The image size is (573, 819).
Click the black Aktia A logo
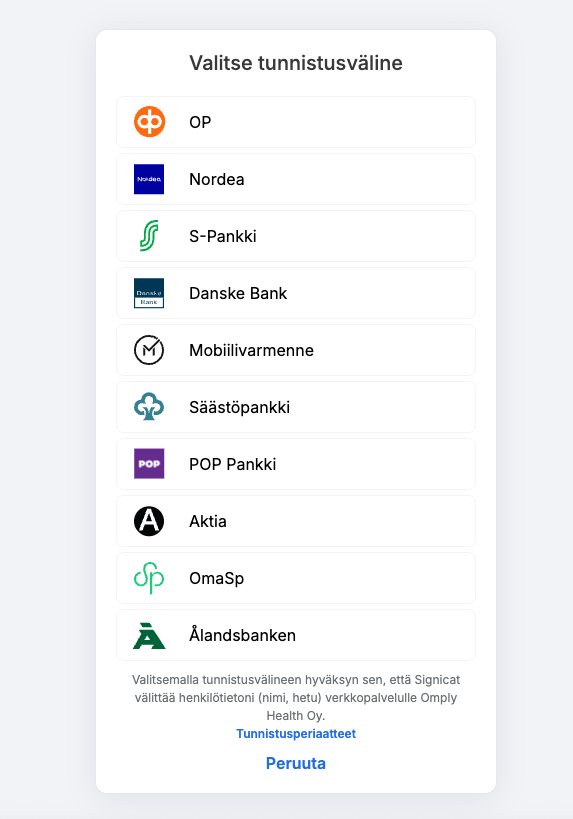(149, 521)
